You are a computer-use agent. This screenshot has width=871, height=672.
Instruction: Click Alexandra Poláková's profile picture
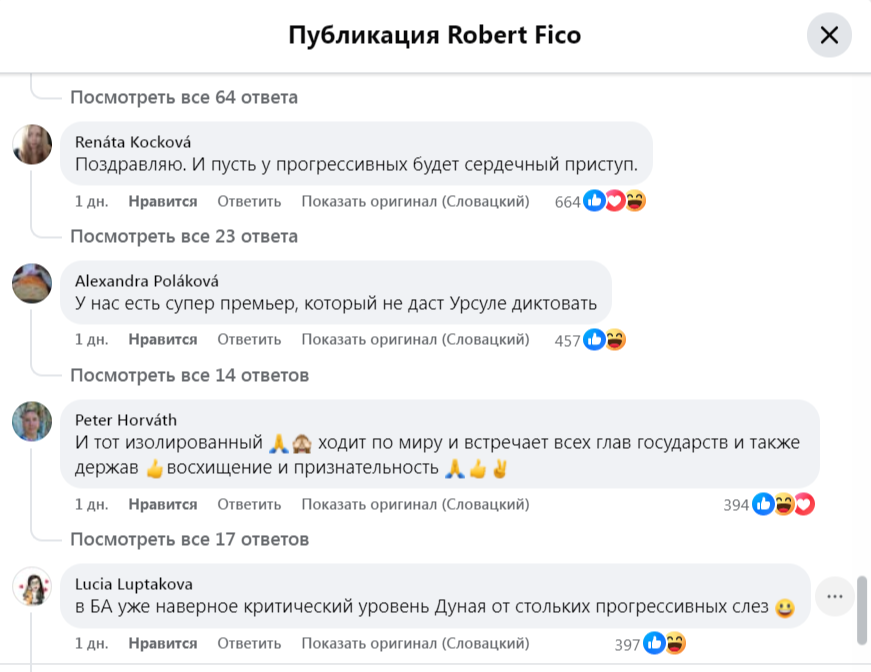coord(32,283)
